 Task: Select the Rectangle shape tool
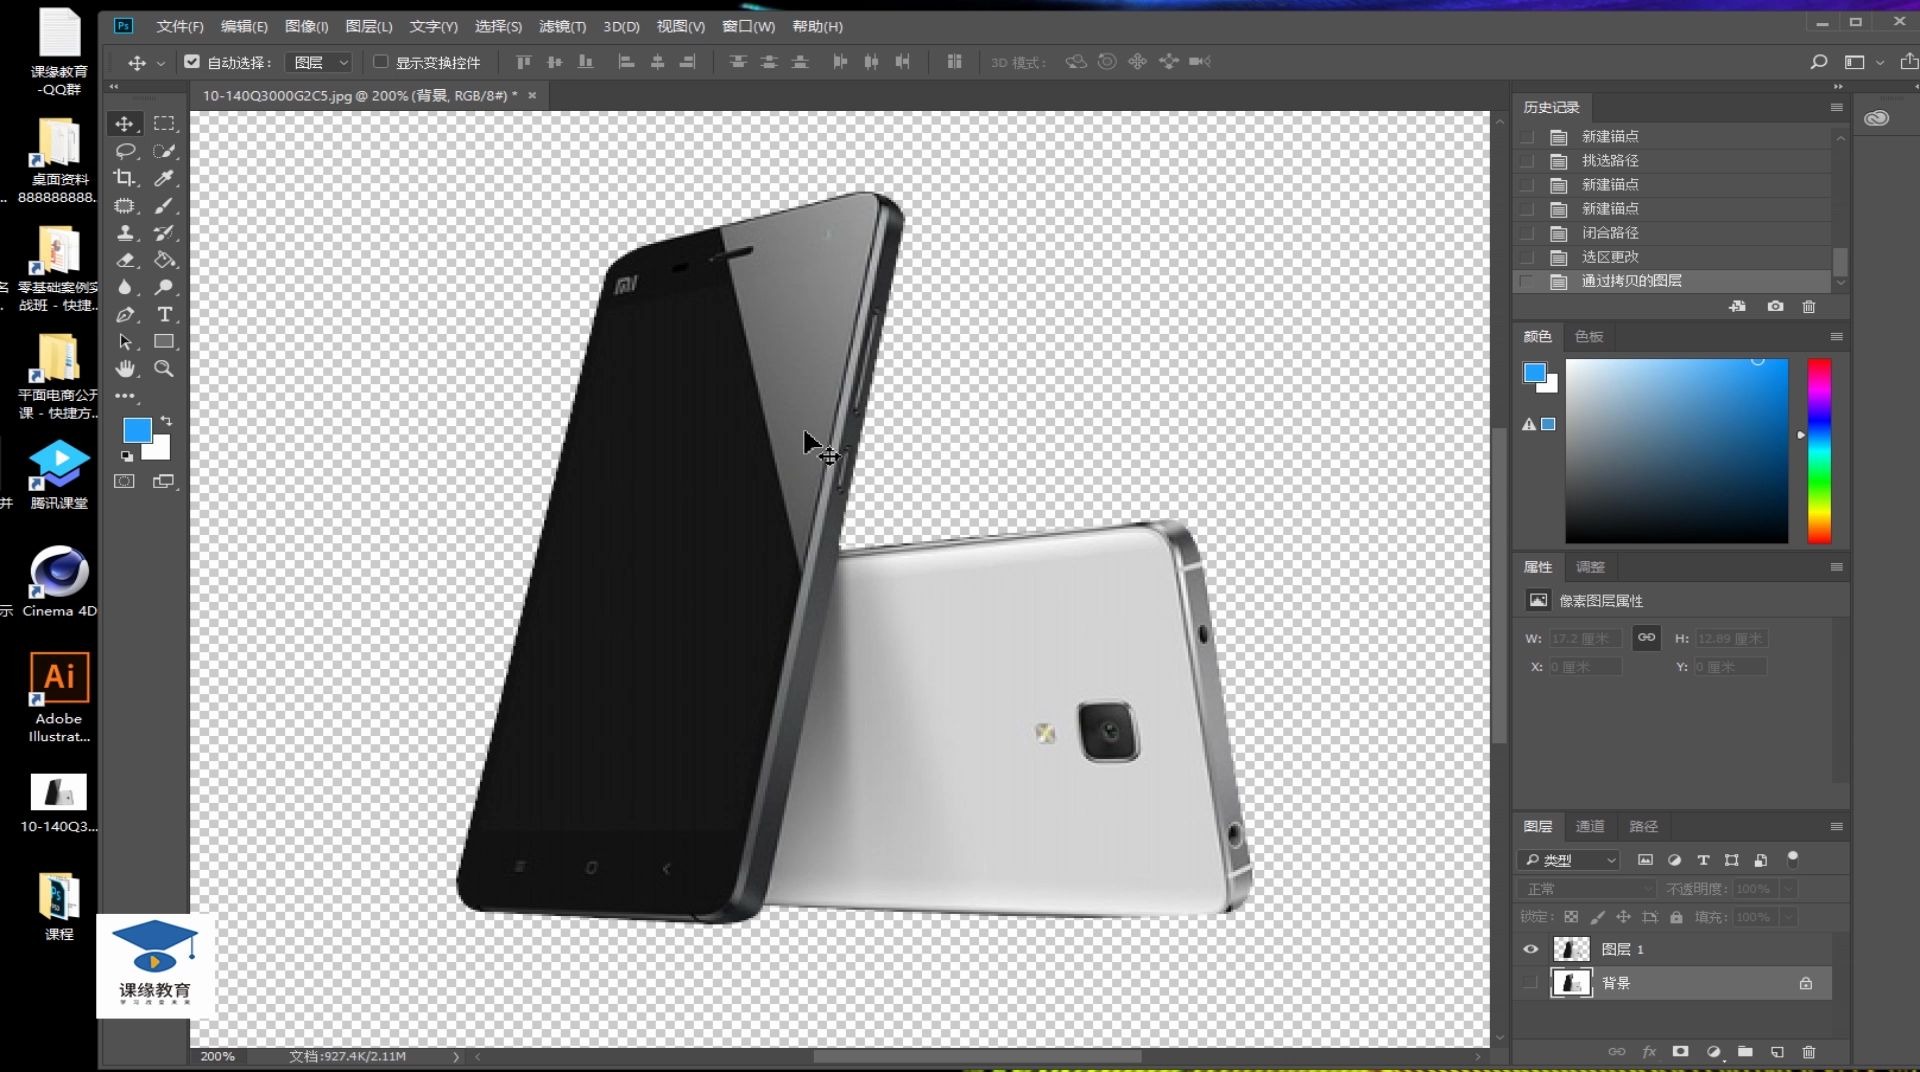pyautogui.click(x=164, y=342)
